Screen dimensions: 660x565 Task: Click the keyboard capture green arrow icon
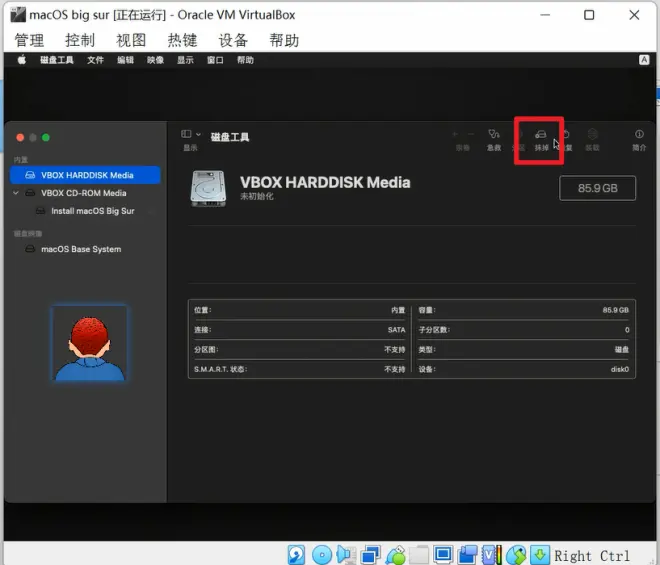(x=540, y=555)
